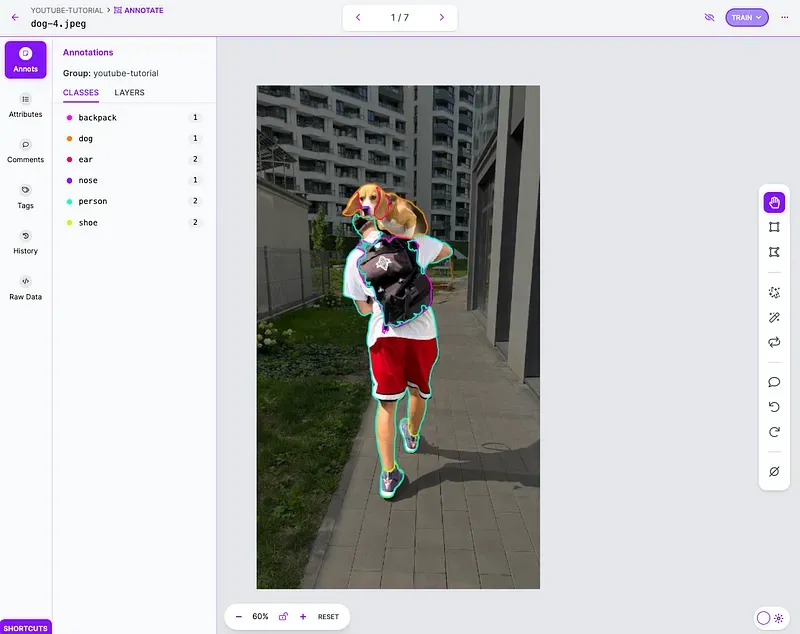The height and width of the screenshot is (634, 800).
Task: Open the Attributes panel
Action: click(x=24, y=107)
